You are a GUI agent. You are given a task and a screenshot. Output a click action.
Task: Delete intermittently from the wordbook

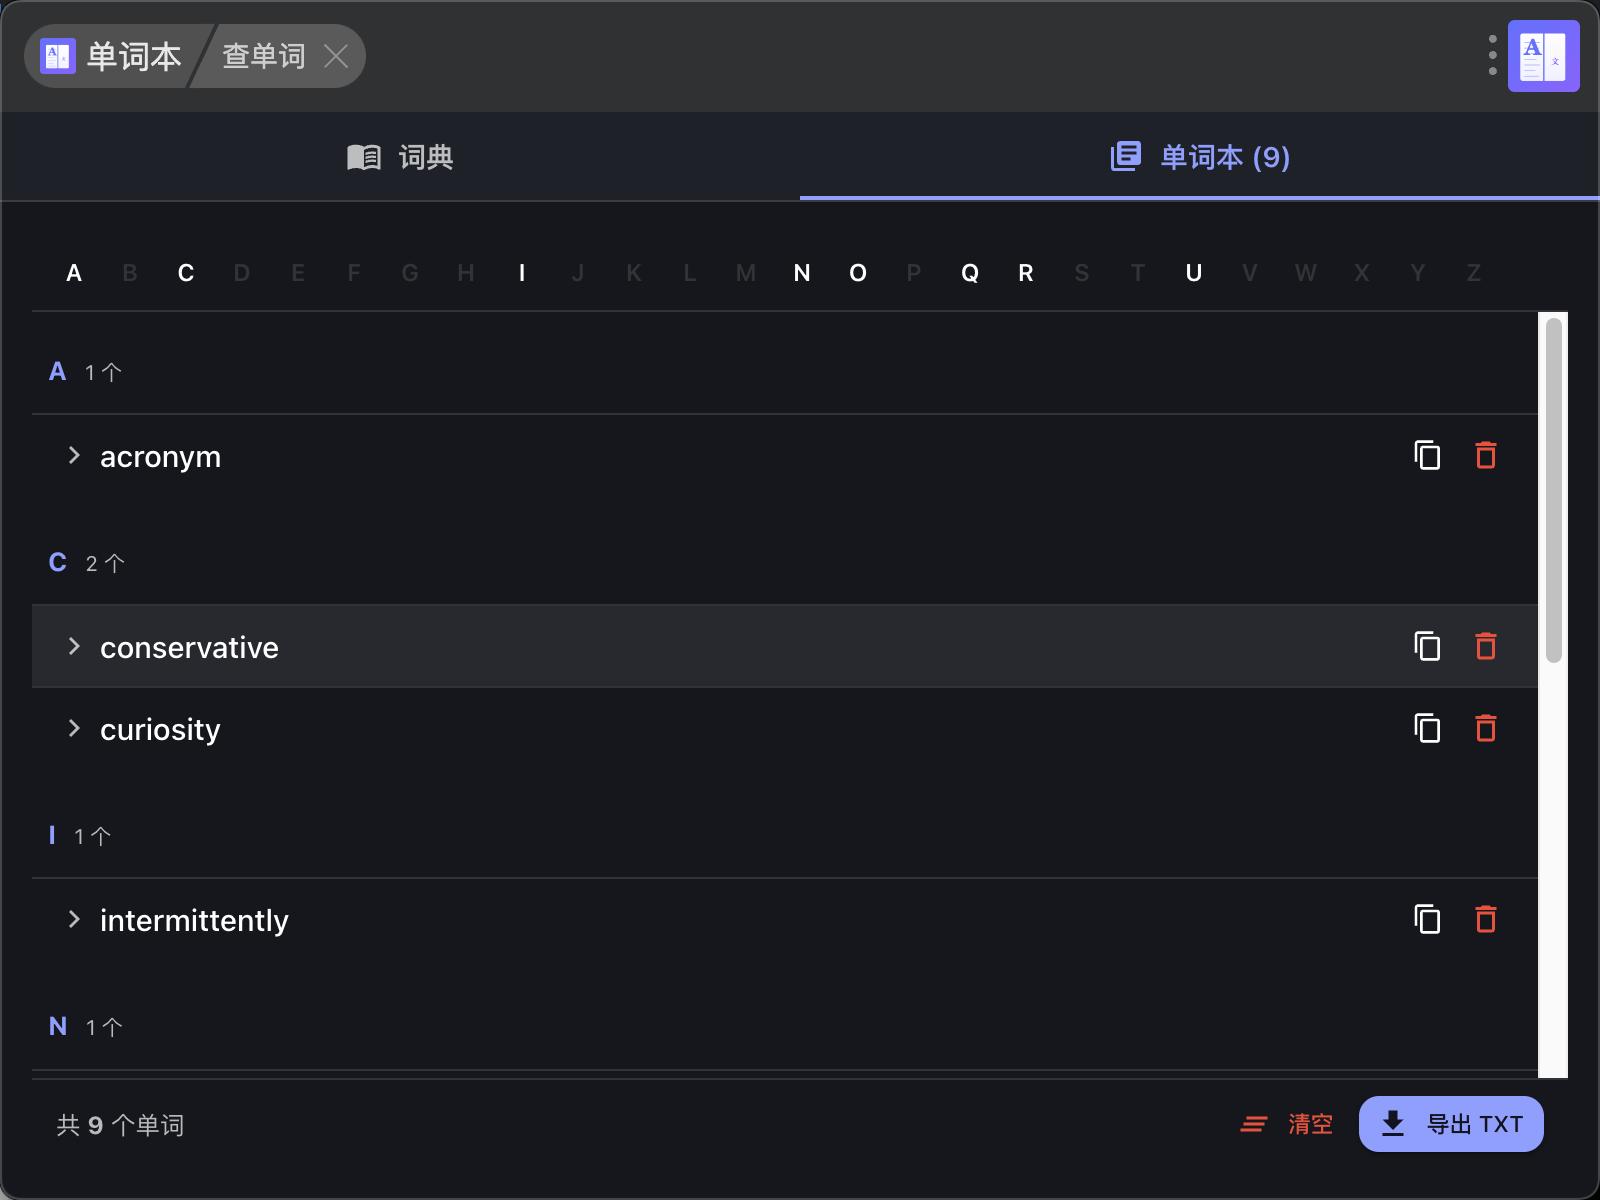pyautogui.click(x=1486, y=919)
